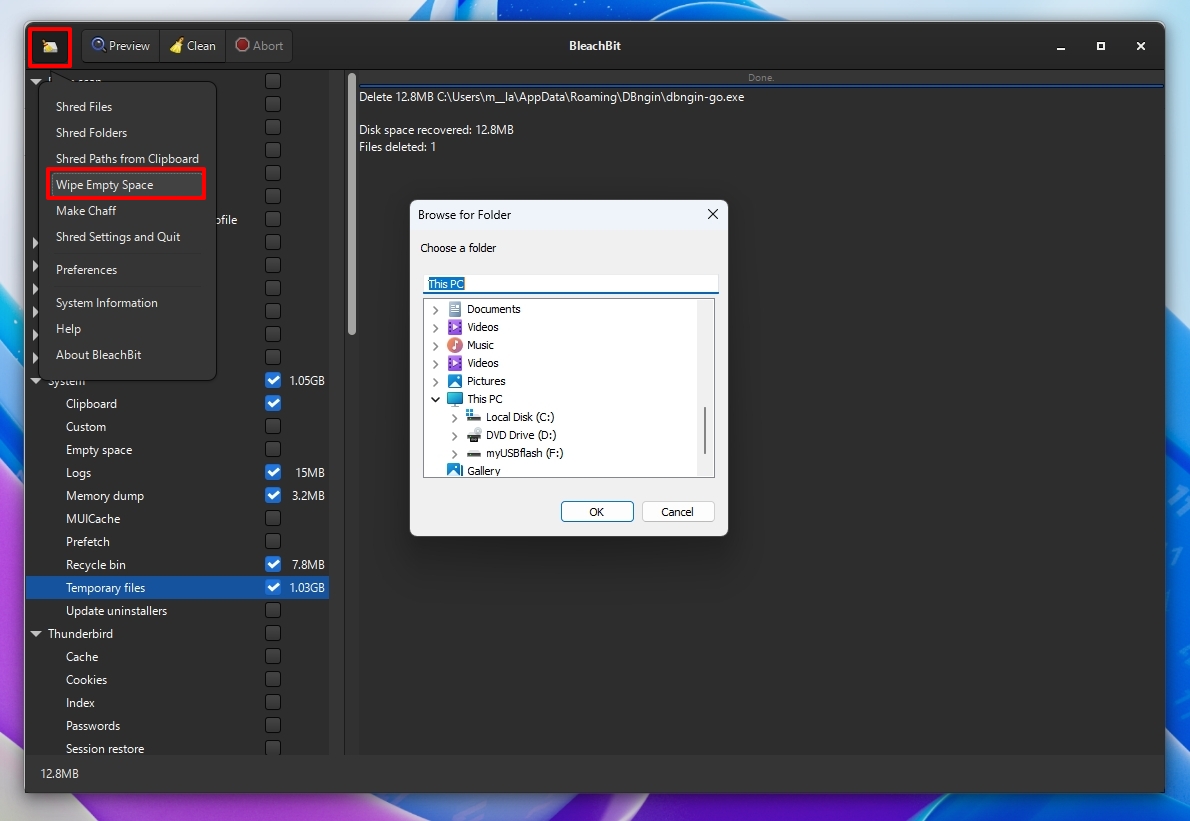Enable the MUICache checkbox

pyautogui.click(x=273, y=518)
